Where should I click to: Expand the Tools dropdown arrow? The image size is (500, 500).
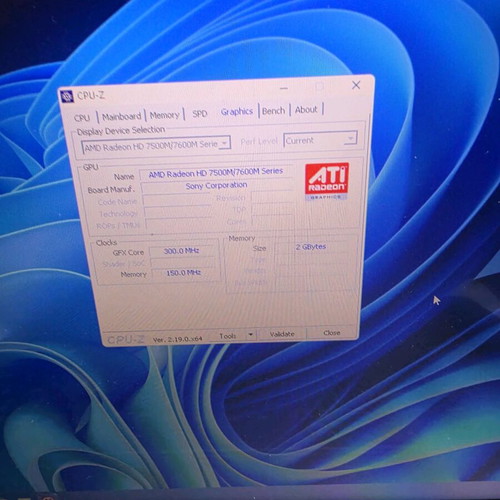click(251, 334)
